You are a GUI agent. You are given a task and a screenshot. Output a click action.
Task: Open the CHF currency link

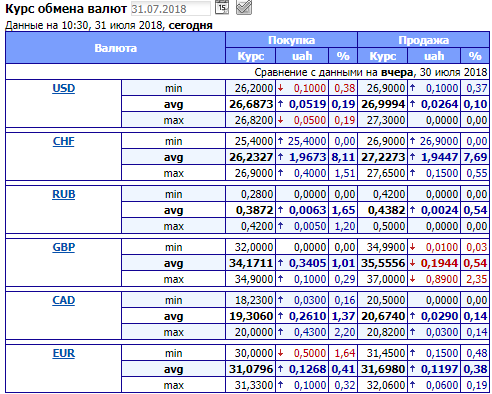coord(64,141)
